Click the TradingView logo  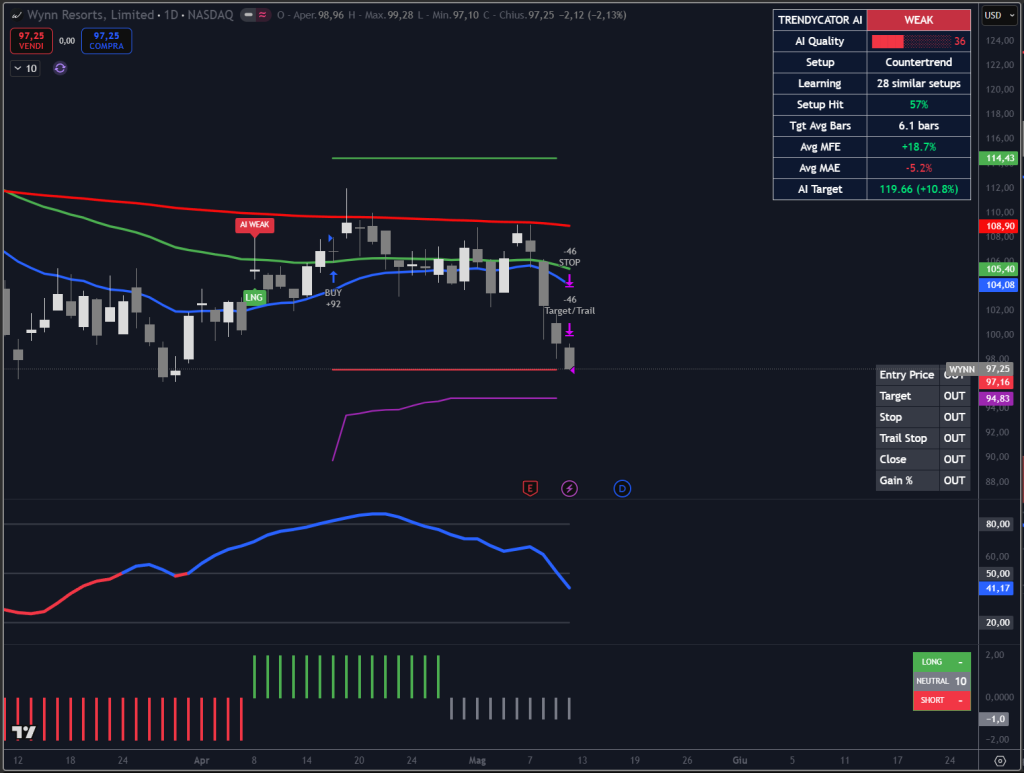24,732
